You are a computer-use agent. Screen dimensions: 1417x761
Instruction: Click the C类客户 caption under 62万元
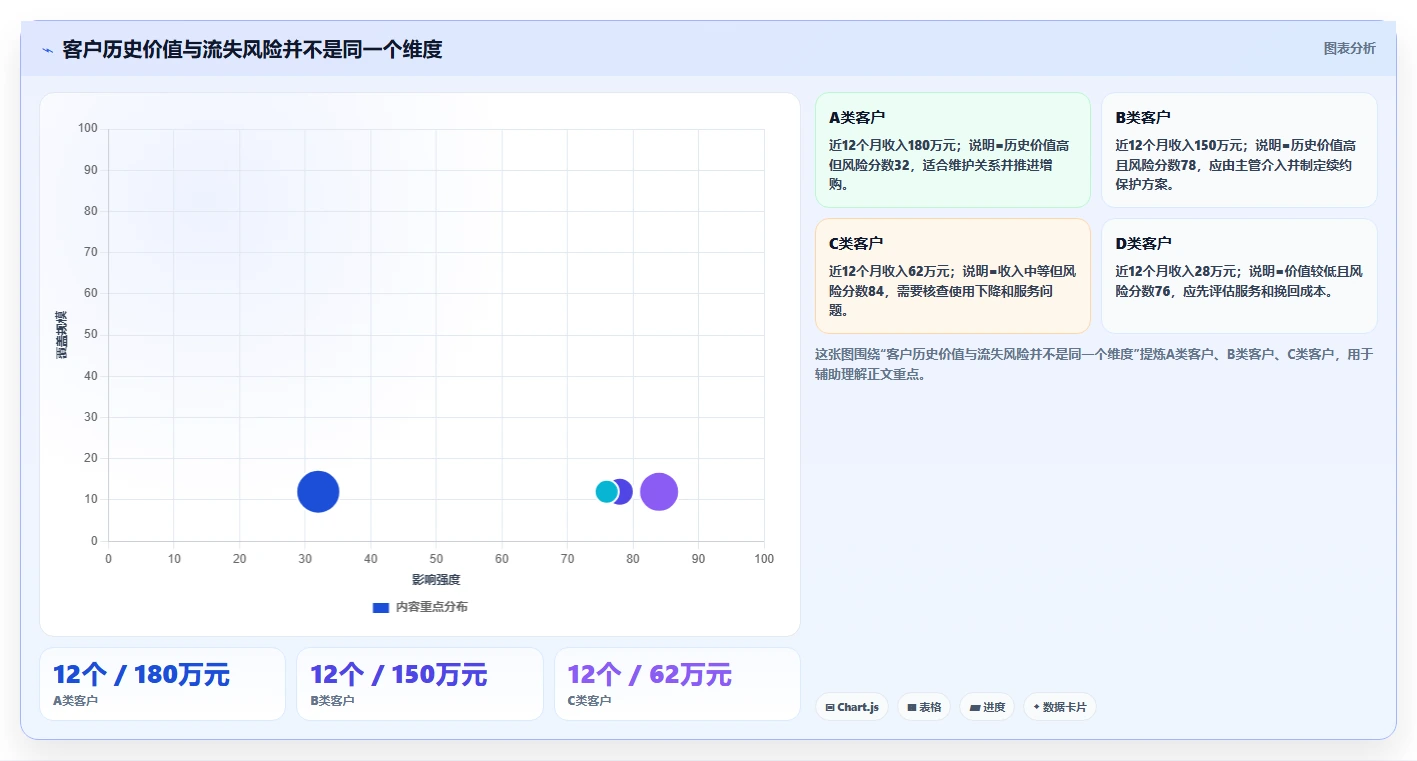589,701
